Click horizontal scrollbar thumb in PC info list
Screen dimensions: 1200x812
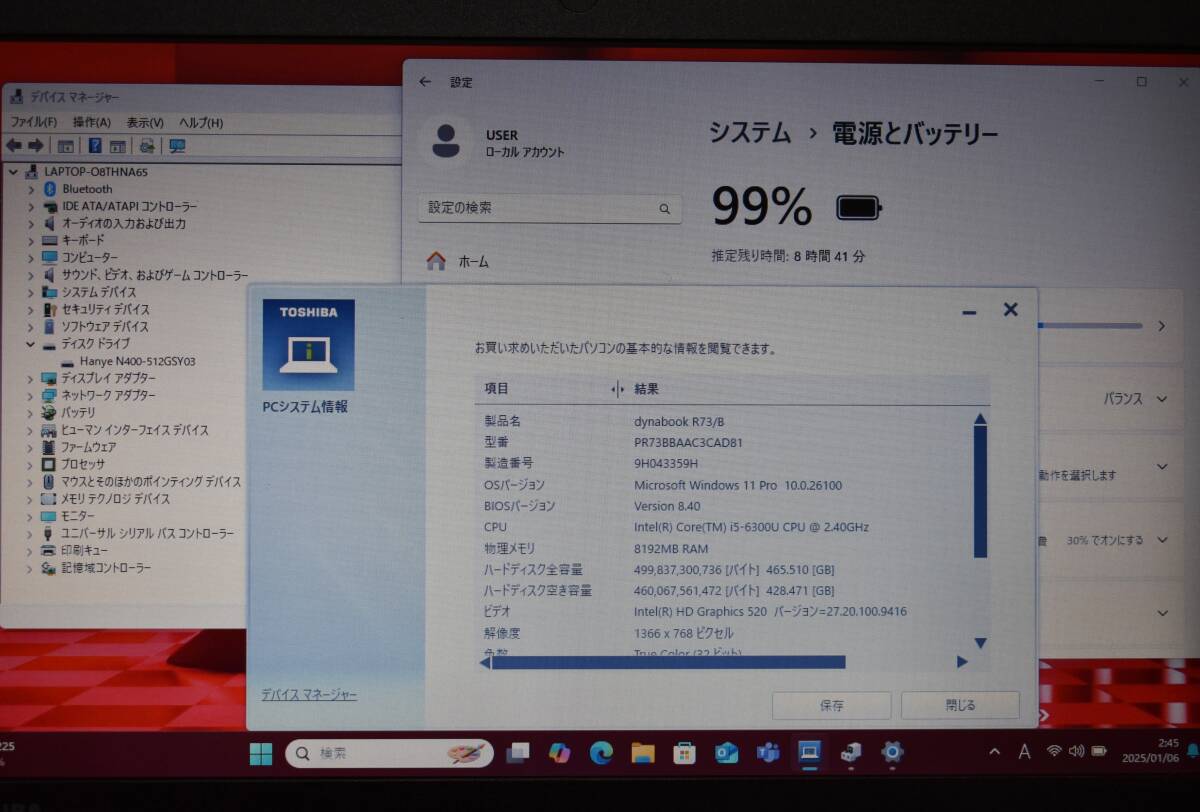(668, 662)
